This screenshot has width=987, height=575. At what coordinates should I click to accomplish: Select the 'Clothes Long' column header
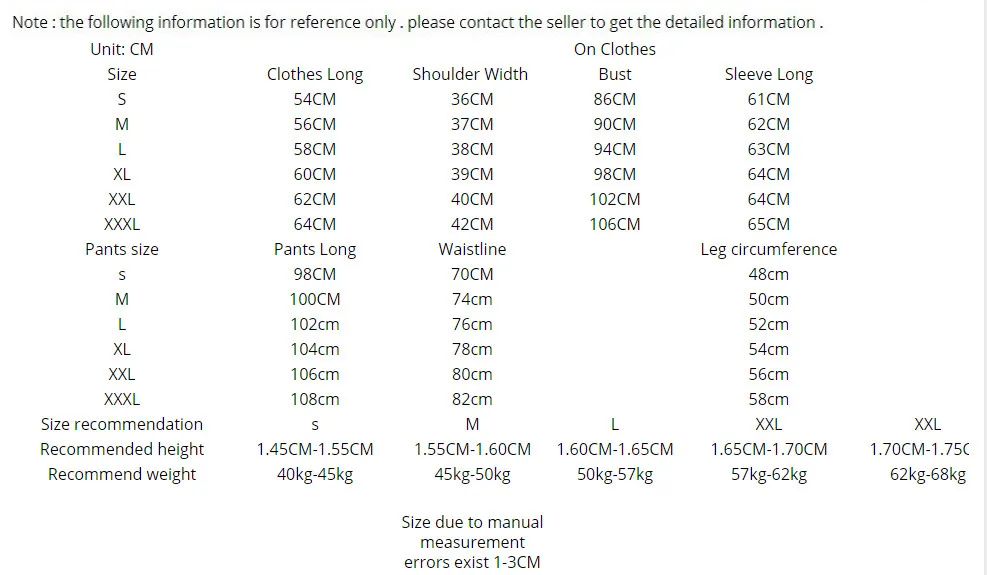coord(315,74)
